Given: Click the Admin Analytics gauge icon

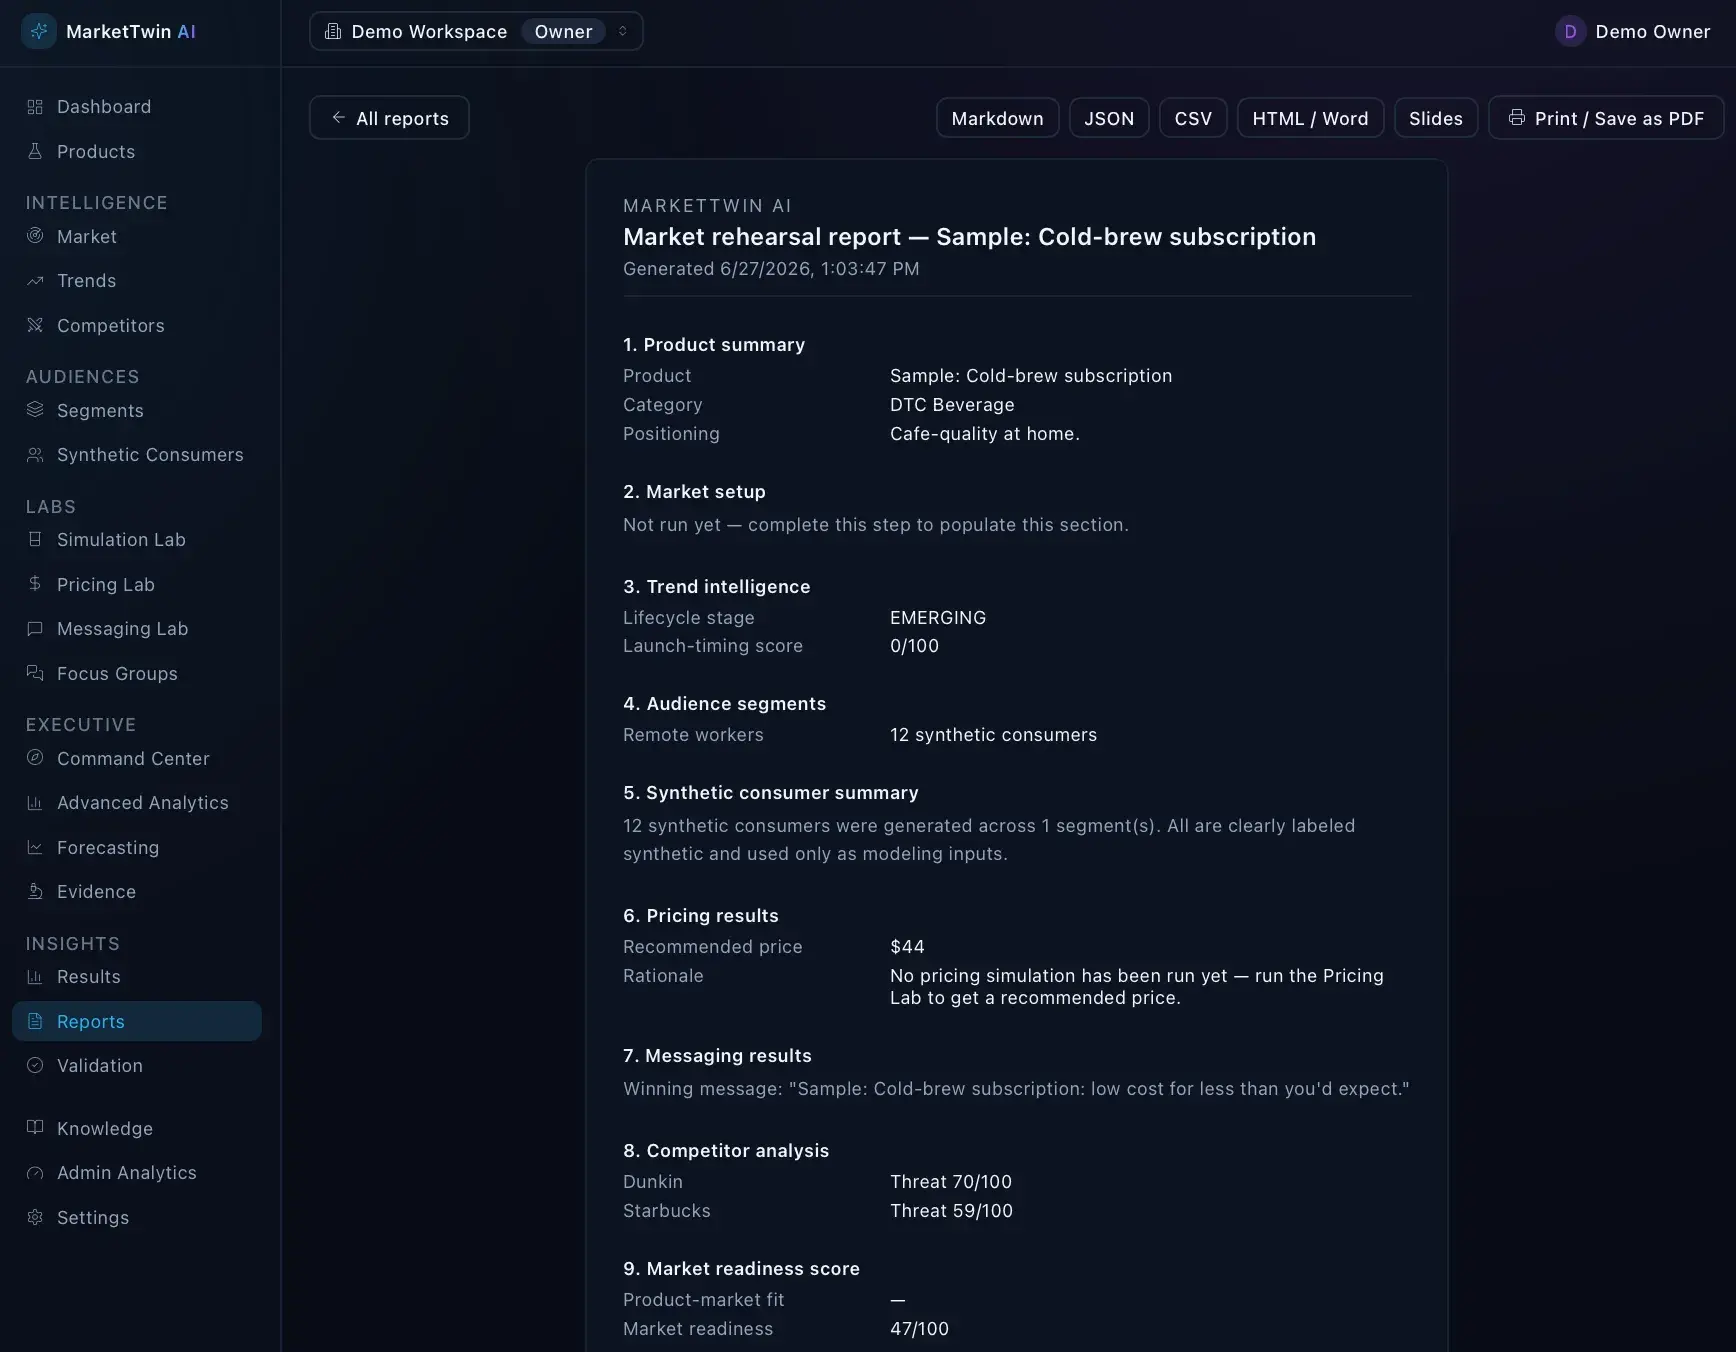Looking at the screenshot, I should coord(35,1173).
